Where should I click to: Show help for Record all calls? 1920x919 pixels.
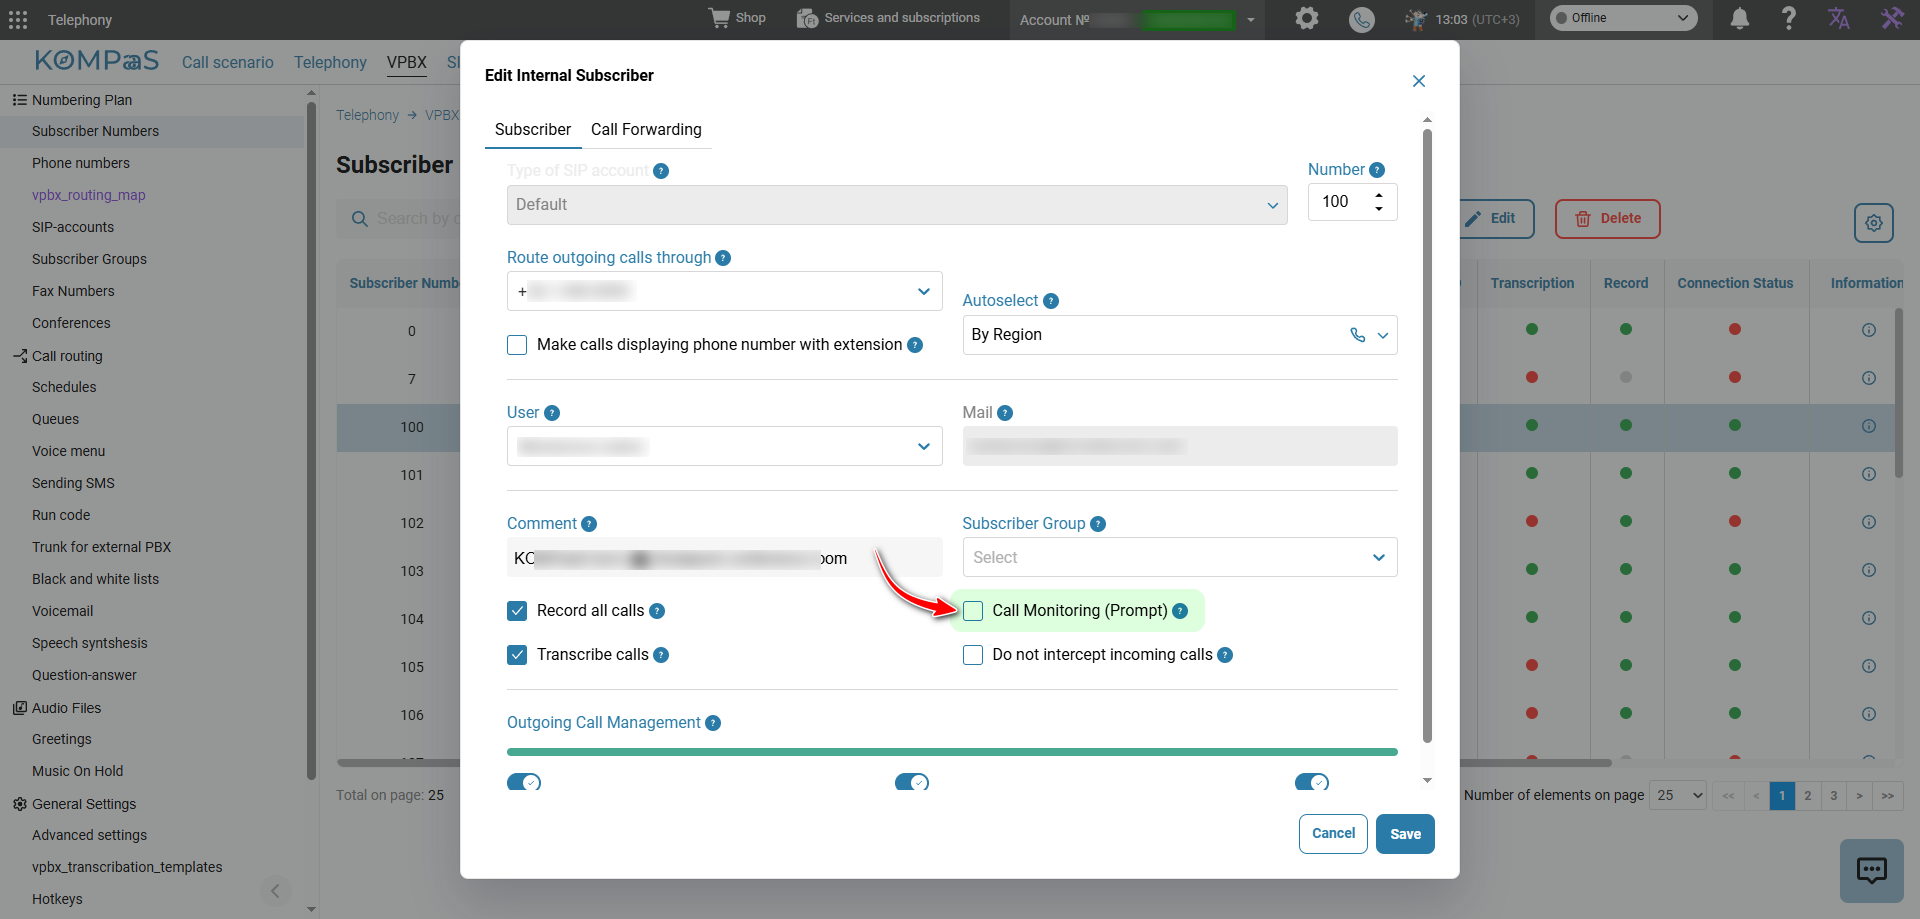657,611
